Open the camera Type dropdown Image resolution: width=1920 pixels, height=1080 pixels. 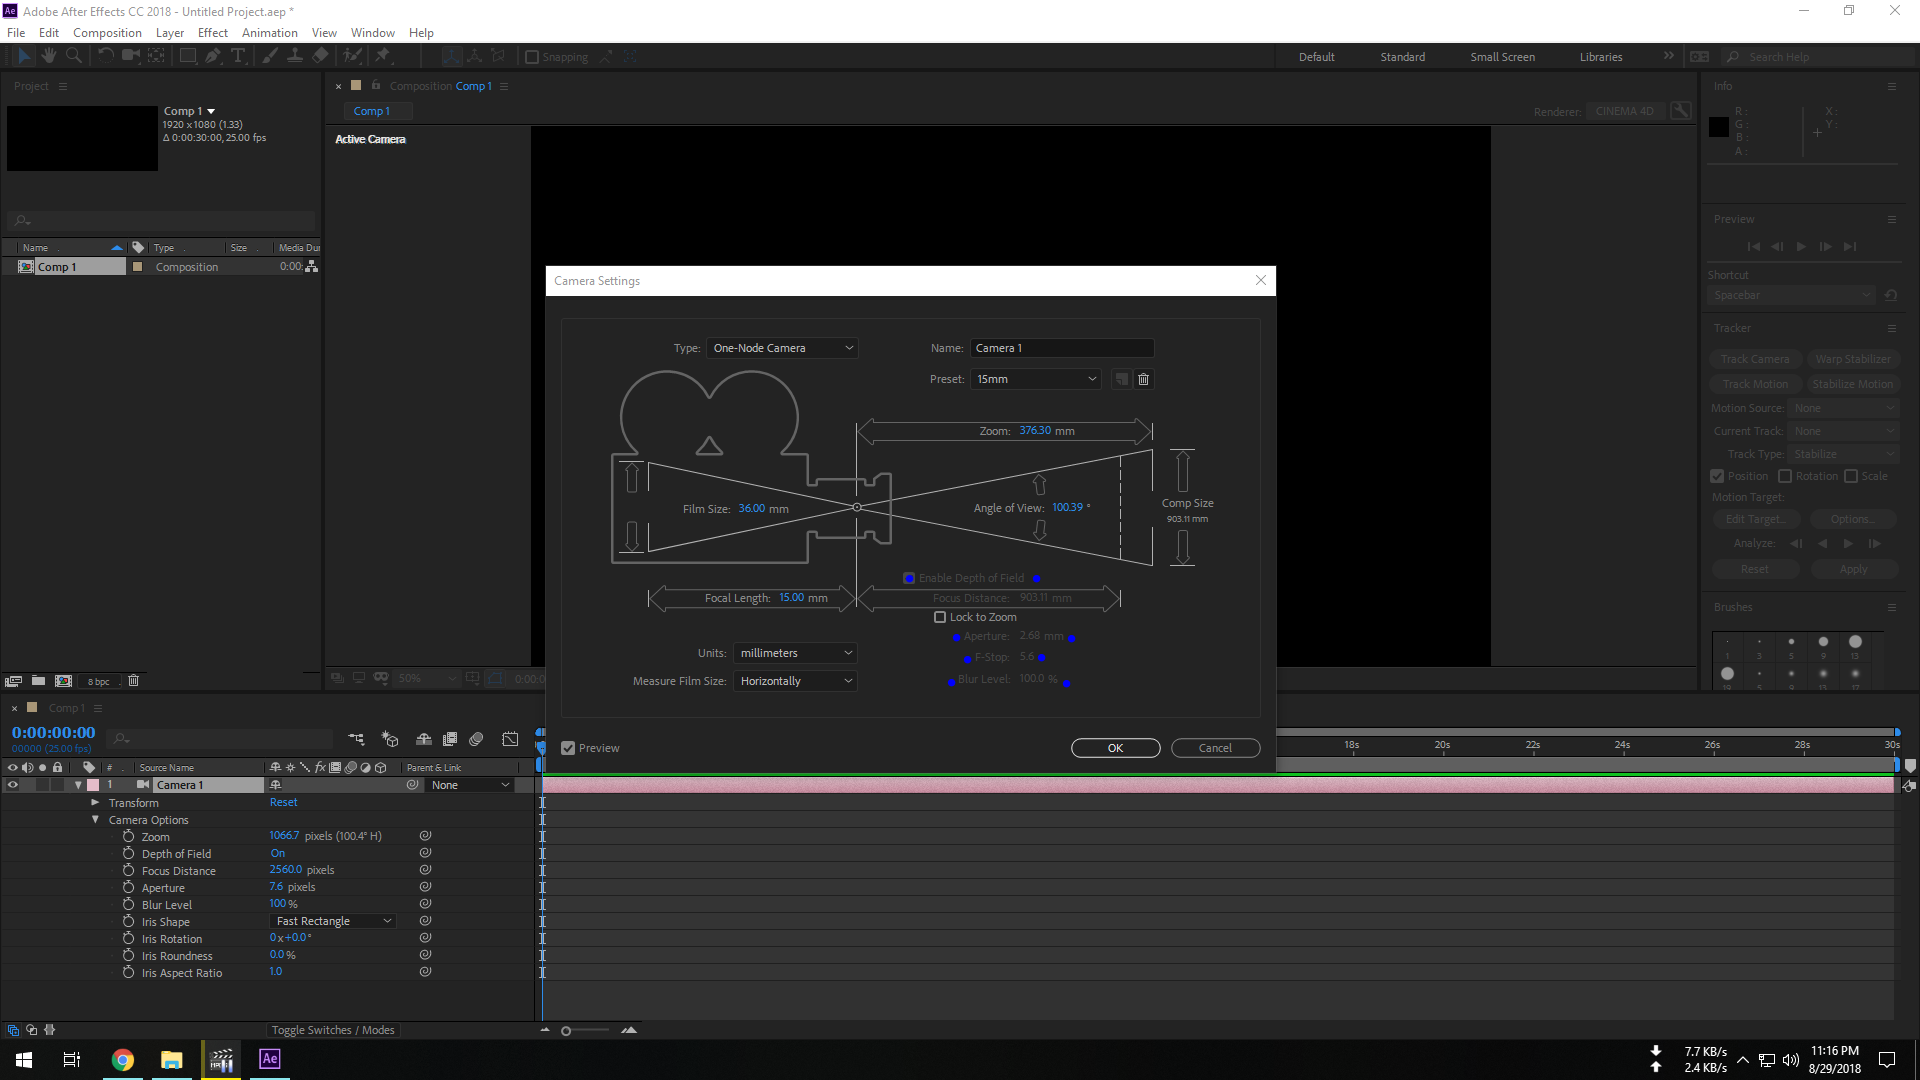[782, 348]
